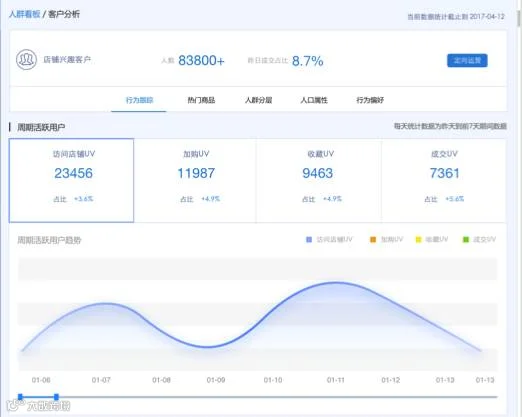Switch to the 热门商品 tab
Viewport: 522px width, 417px height.
[201, 100]
